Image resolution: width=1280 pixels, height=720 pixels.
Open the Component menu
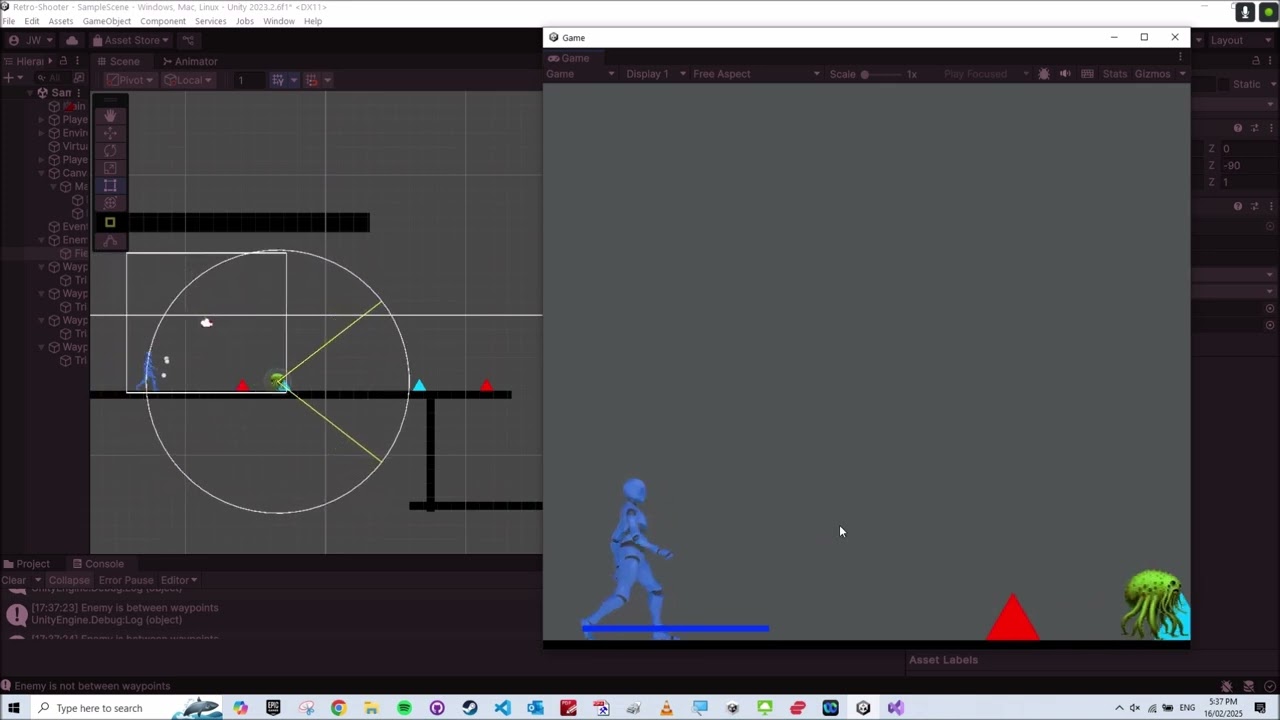click(x=162, y=21)
